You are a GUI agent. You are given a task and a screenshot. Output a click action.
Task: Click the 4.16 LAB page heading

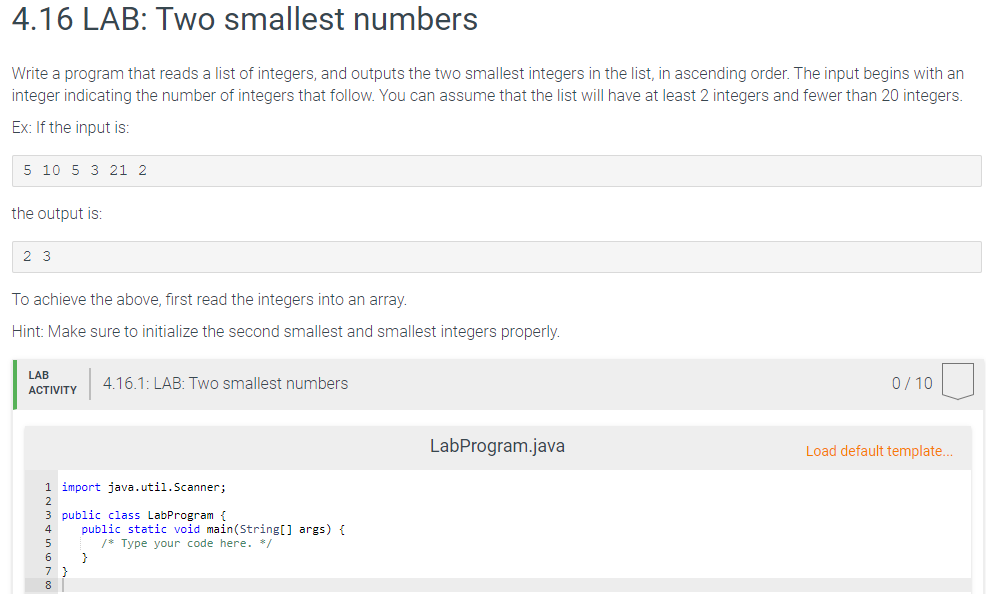245,19
